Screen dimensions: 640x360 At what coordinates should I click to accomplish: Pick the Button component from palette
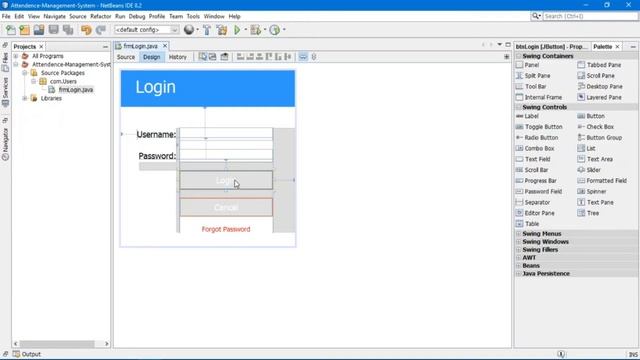coord(591,116)
